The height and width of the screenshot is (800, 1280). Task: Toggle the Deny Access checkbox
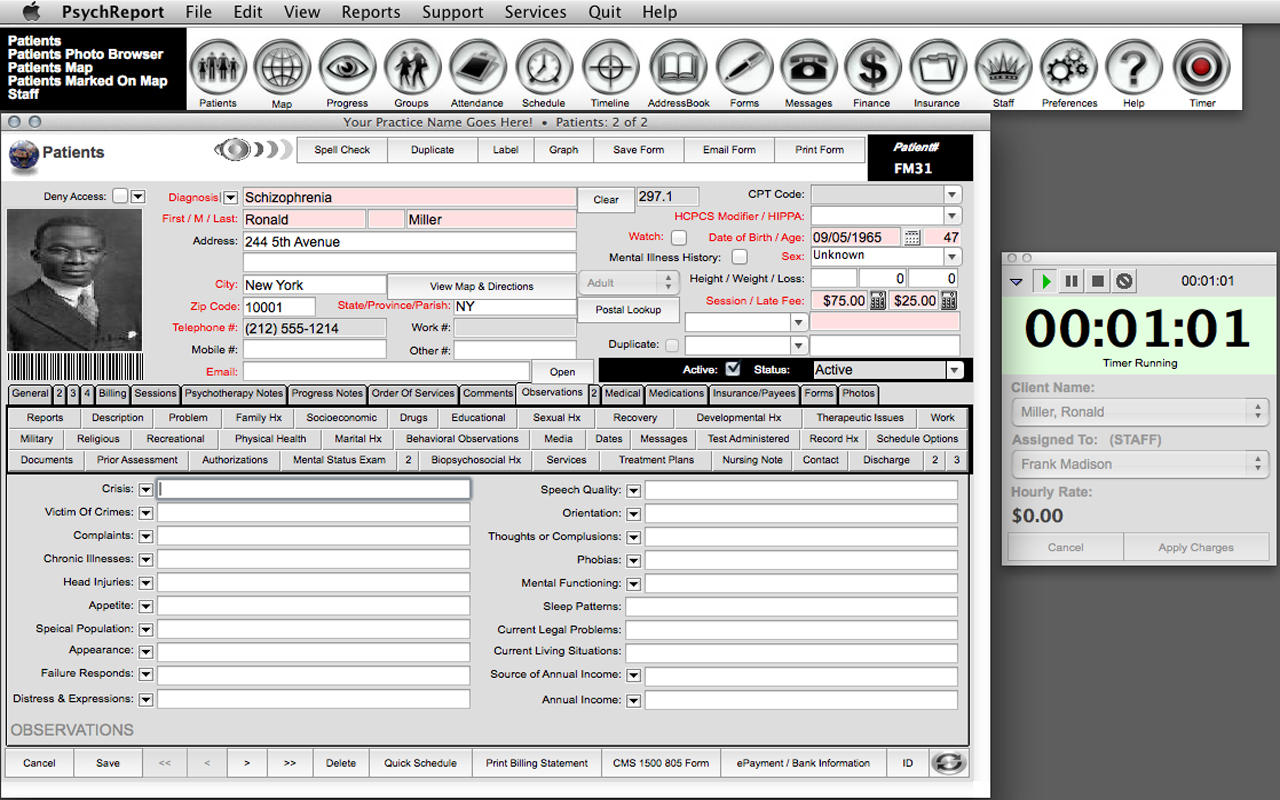click(x=120, y=196)
